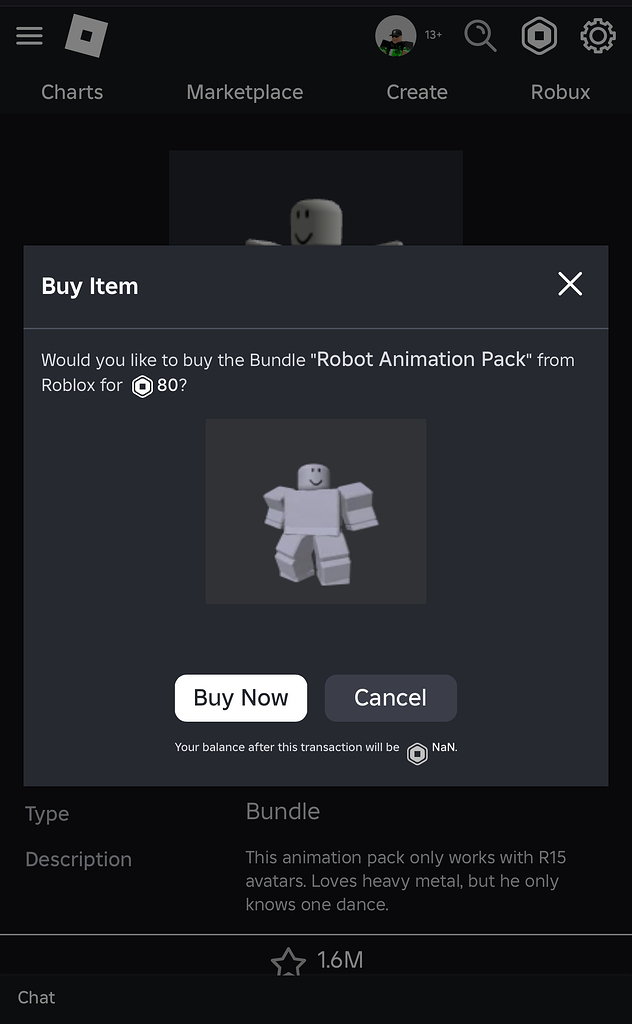Click the Robux icon beside NaN balance
This screenshot has width=632, height=1024.
point(417,754)
